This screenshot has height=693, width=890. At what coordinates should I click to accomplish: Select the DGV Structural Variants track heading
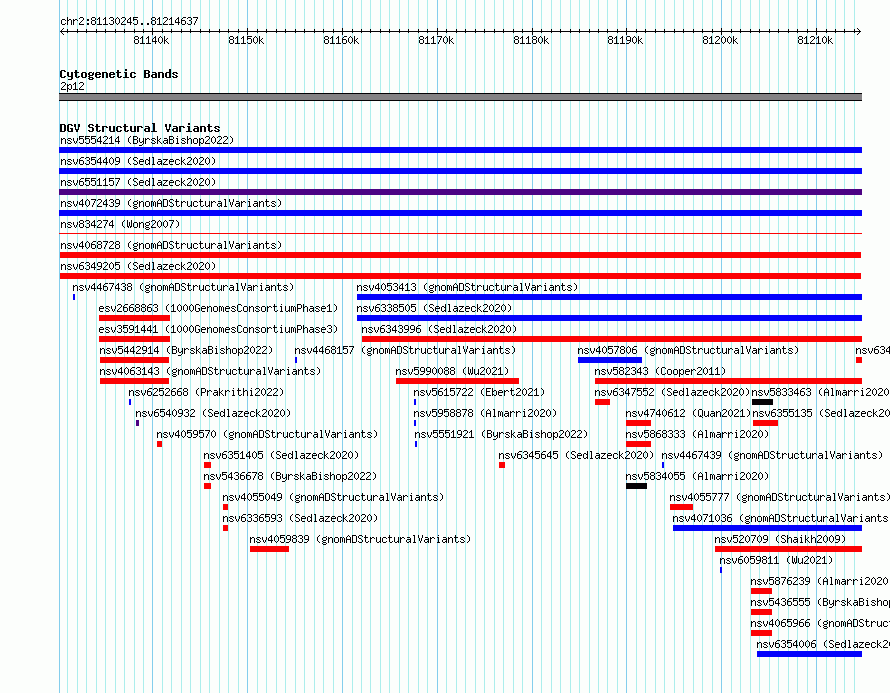coord(140,128)
